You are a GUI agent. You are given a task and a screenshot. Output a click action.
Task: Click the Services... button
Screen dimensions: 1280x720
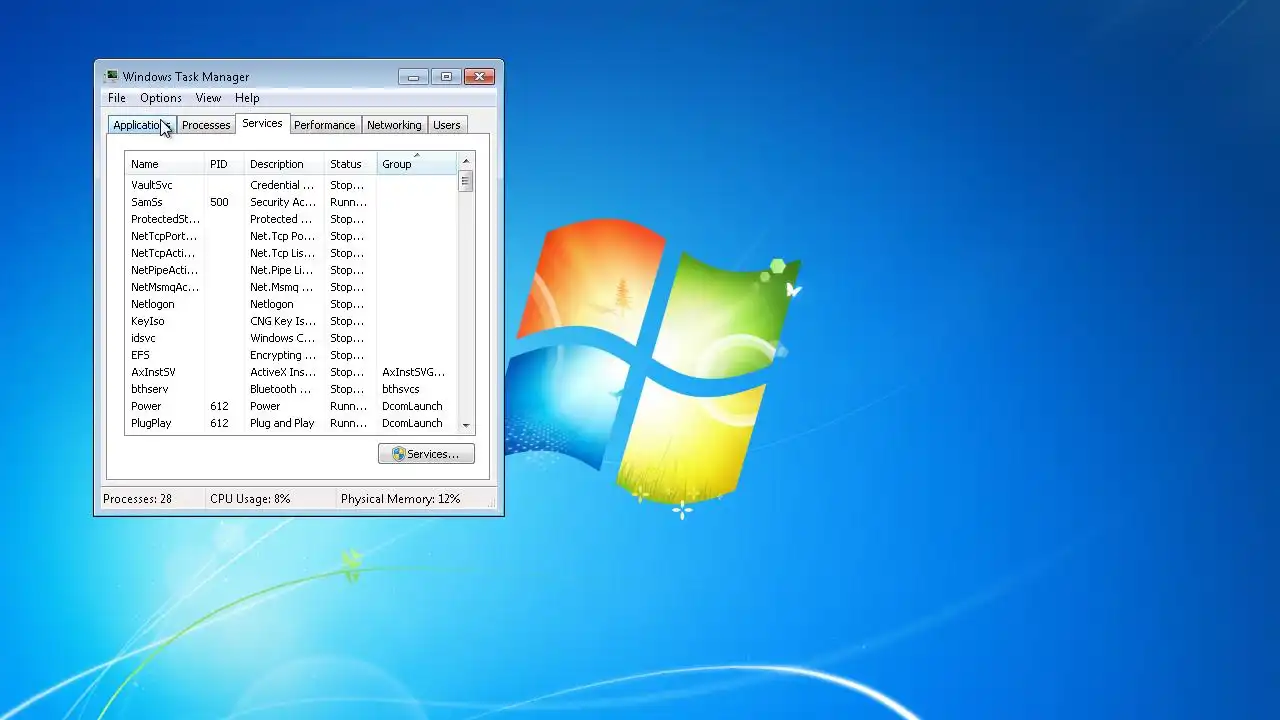(x=426, y=454)
